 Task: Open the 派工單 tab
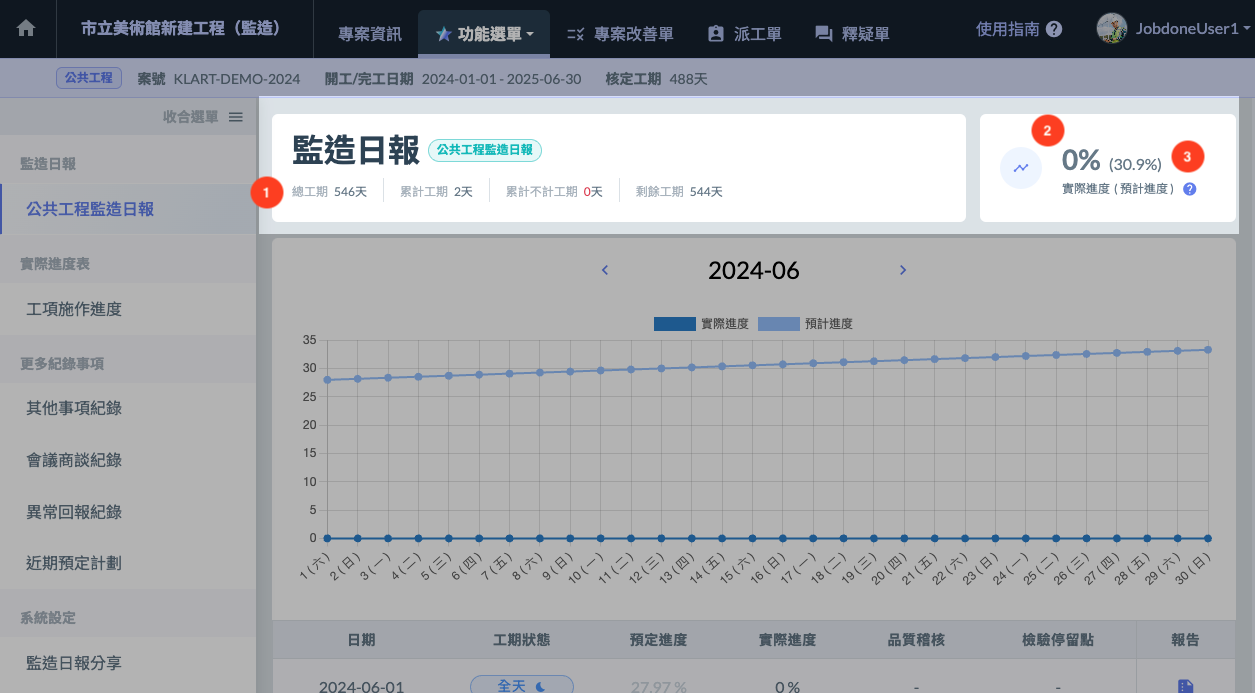(744, 34)
